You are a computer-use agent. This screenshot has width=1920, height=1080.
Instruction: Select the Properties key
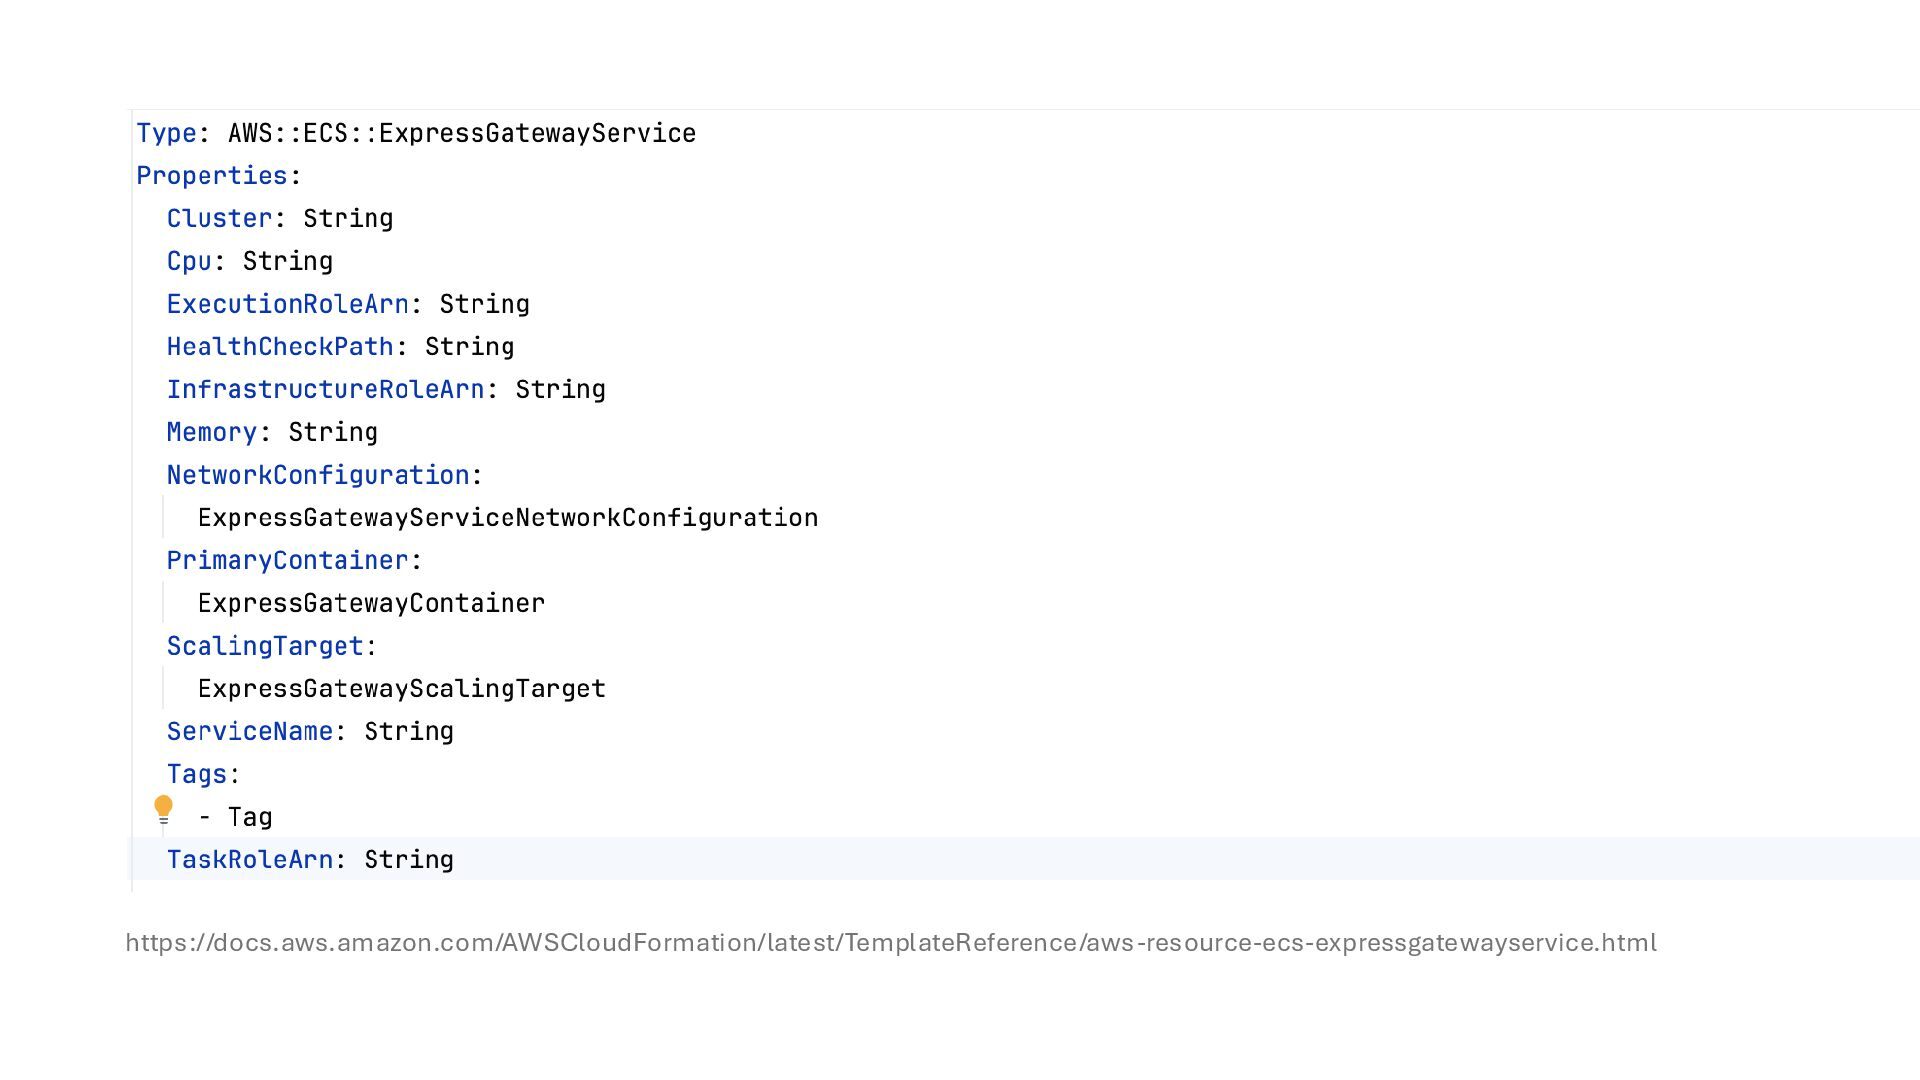[211, 176]
